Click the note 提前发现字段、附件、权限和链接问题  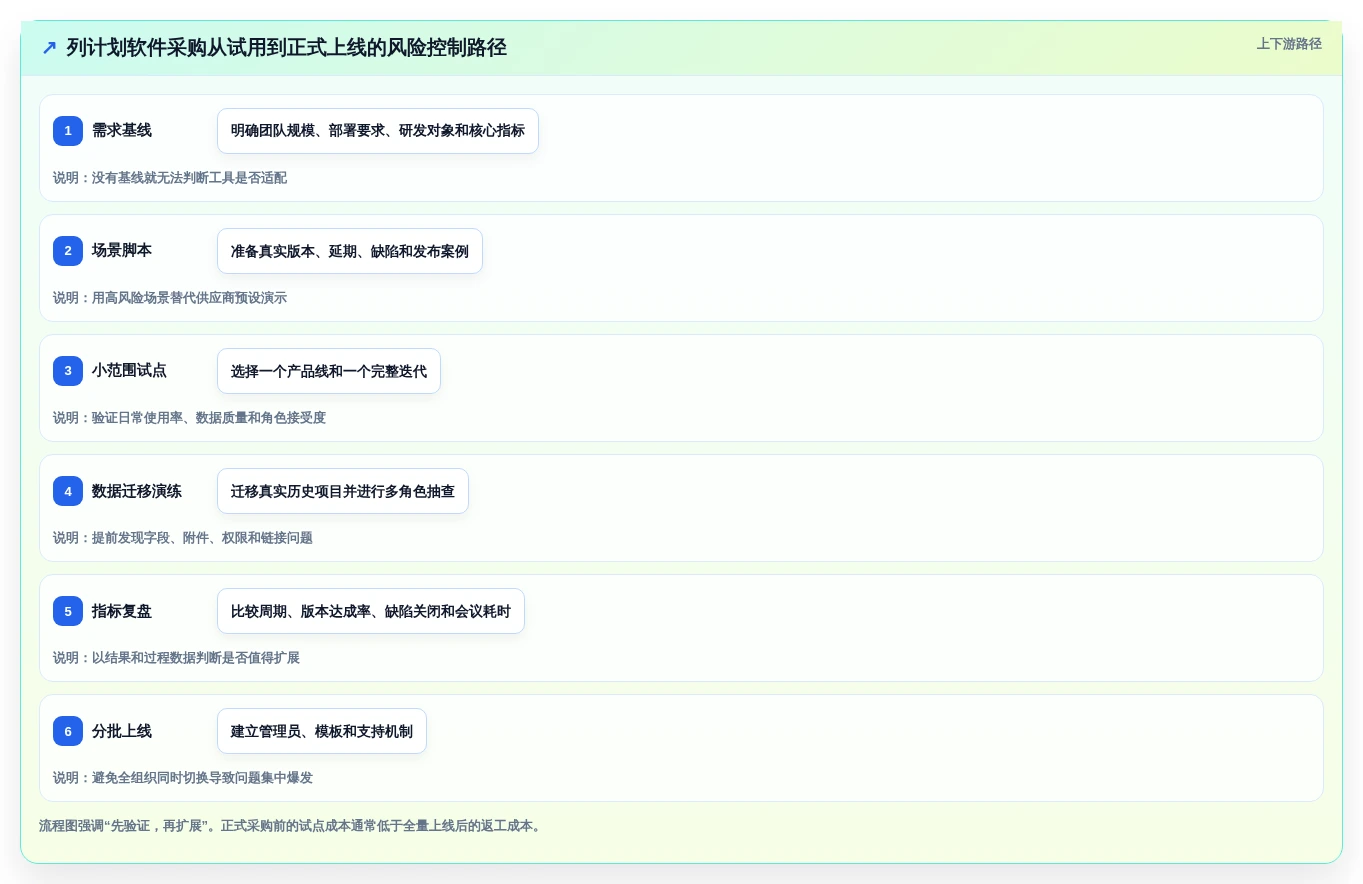click(x=183, y=538)
